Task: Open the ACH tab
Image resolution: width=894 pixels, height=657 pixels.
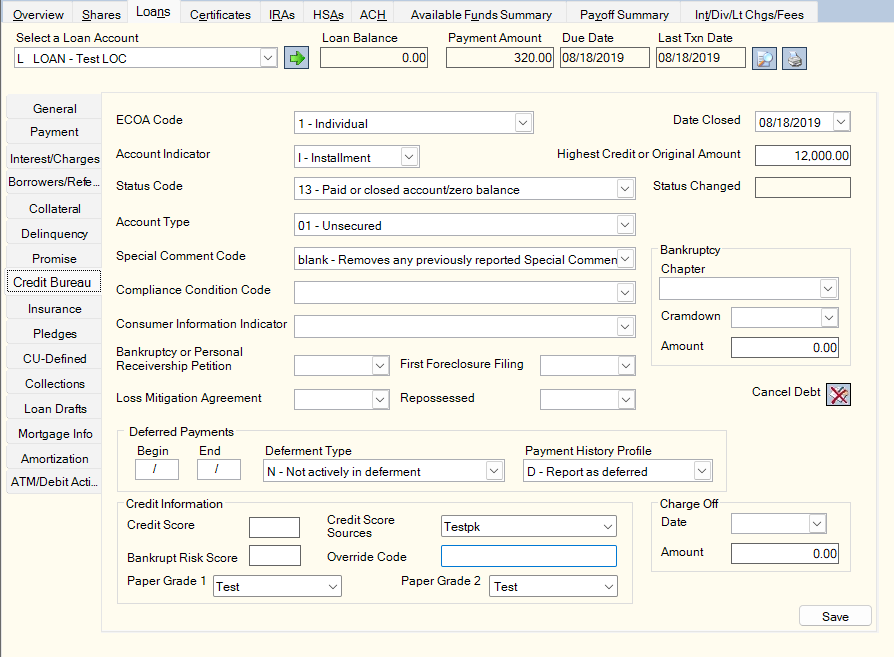Action: pos(372,14)
